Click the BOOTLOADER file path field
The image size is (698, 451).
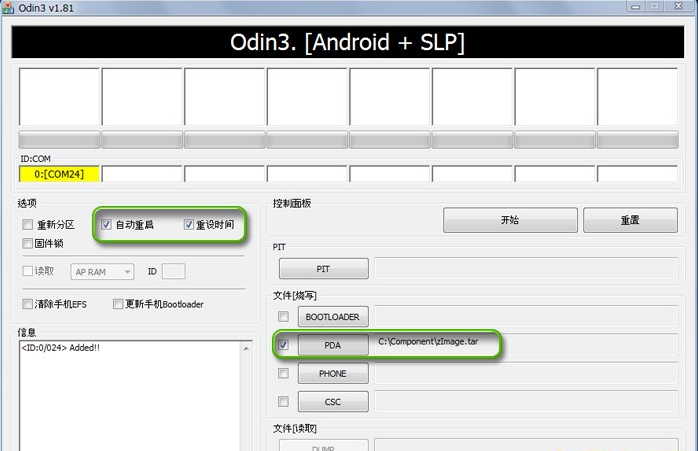[x=526, y=316]
